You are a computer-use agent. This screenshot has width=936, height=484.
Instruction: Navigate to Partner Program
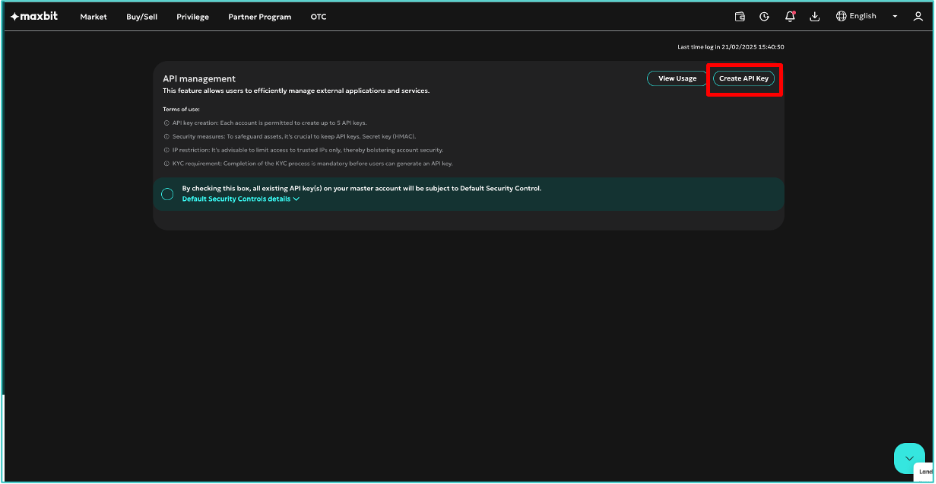[x=259, y=17]
